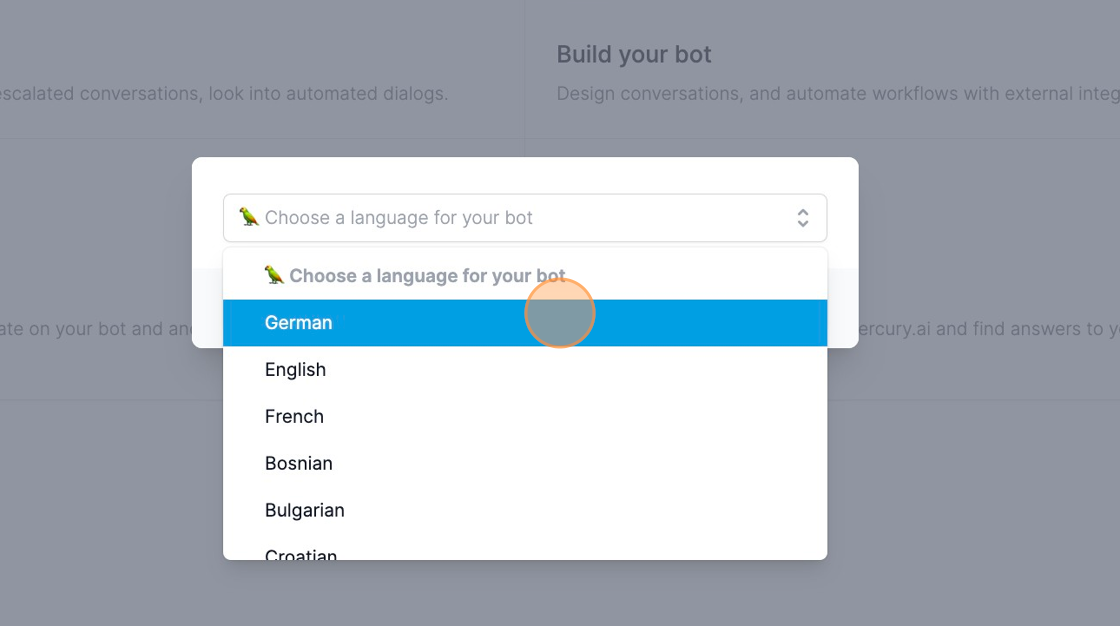The height and width of the screenshot is (626, 1120).
Task: Click the "ate on your bot" text behind dialog
Action: (x=96, y=329)
